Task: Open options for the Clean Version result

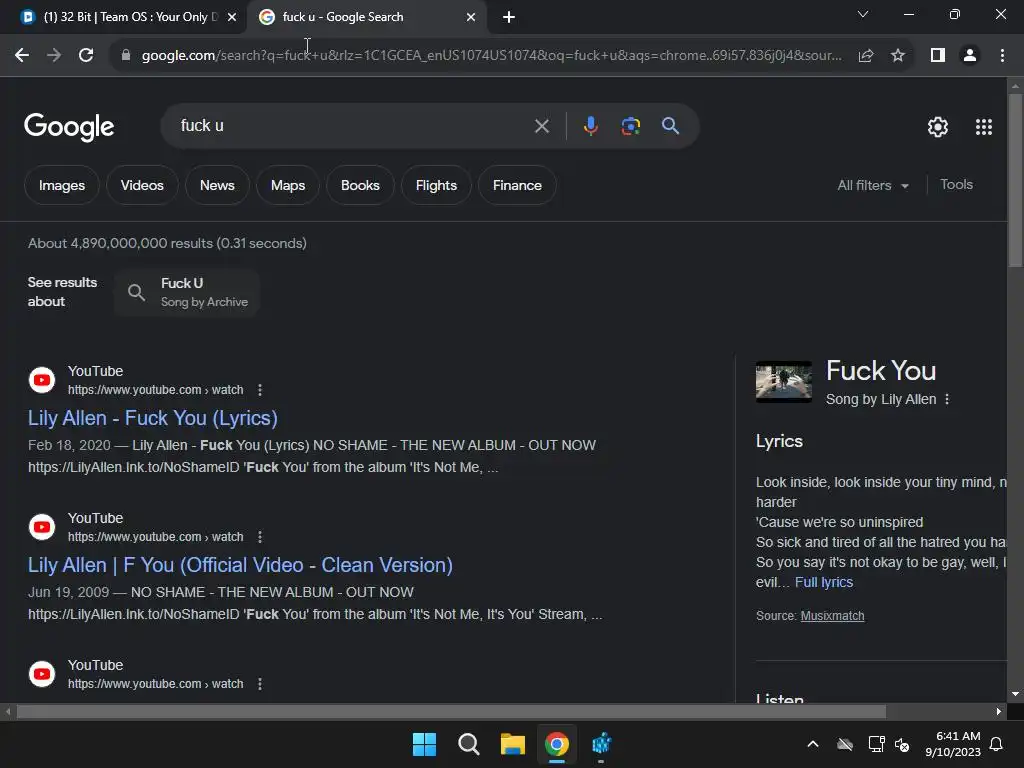Action: pos(260,537)
